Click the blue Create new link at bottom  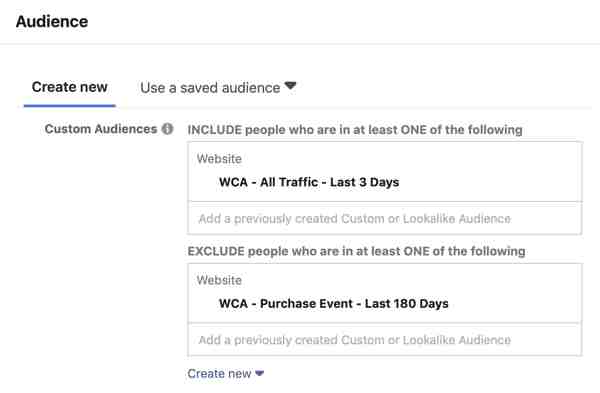219,373
